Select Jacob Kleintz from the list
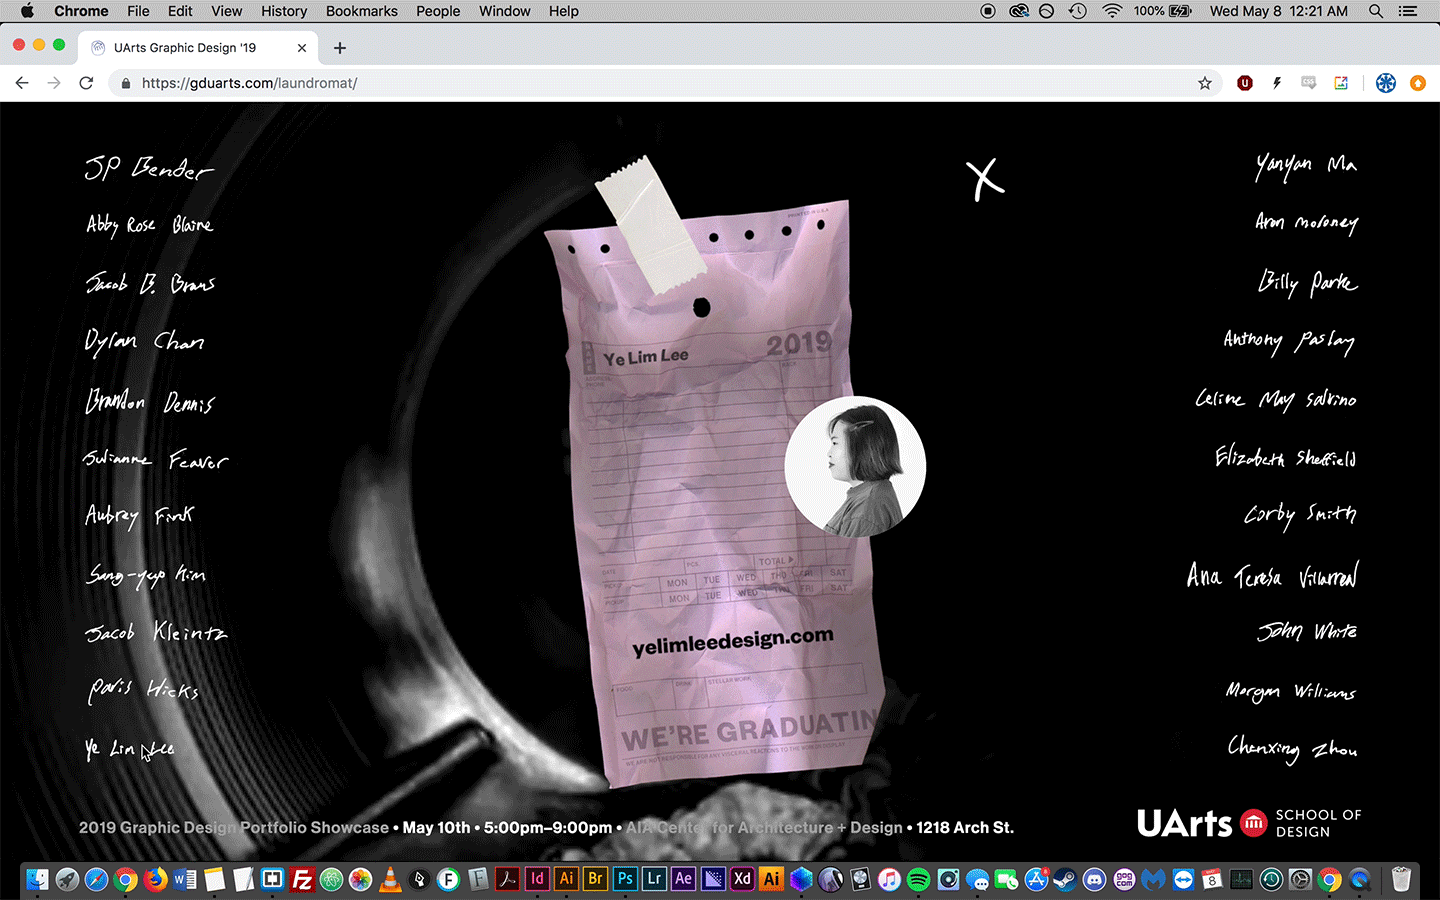Screen dimensions: 1440x900 [156, 632]
